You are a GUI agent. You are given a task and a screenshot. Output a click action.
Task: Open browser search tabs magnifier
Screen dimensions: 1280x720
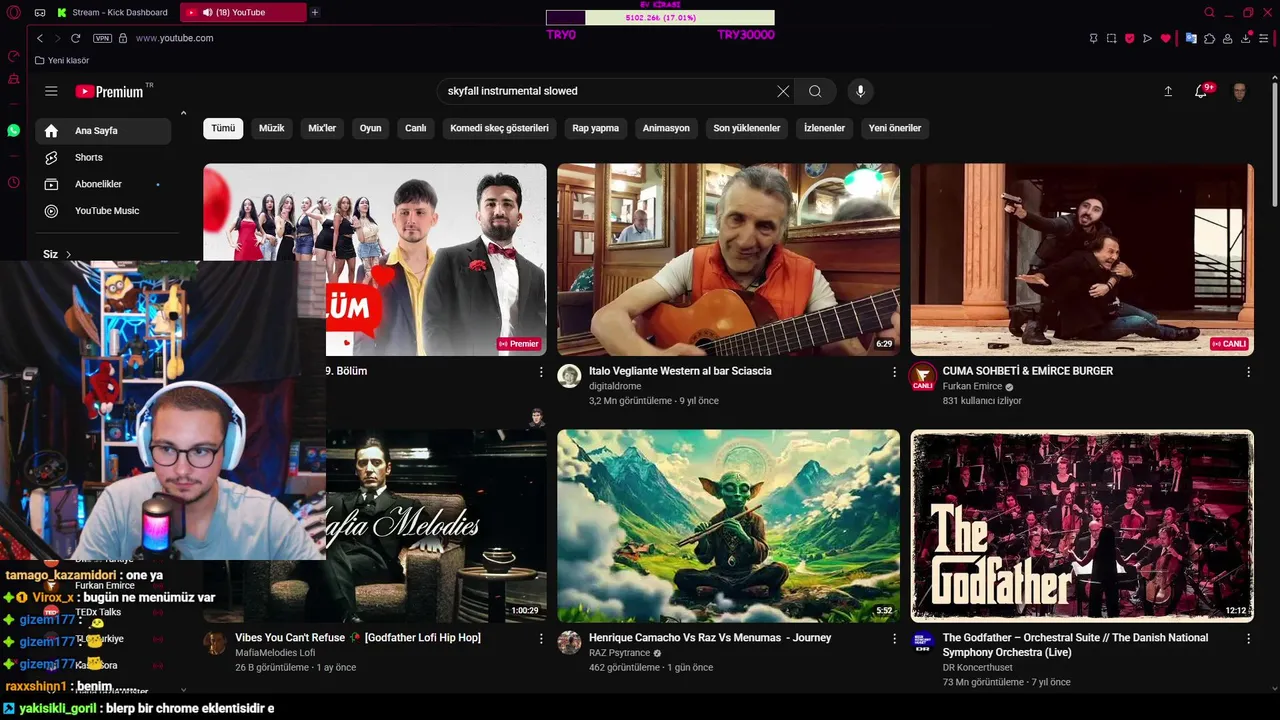(1210, 13)
